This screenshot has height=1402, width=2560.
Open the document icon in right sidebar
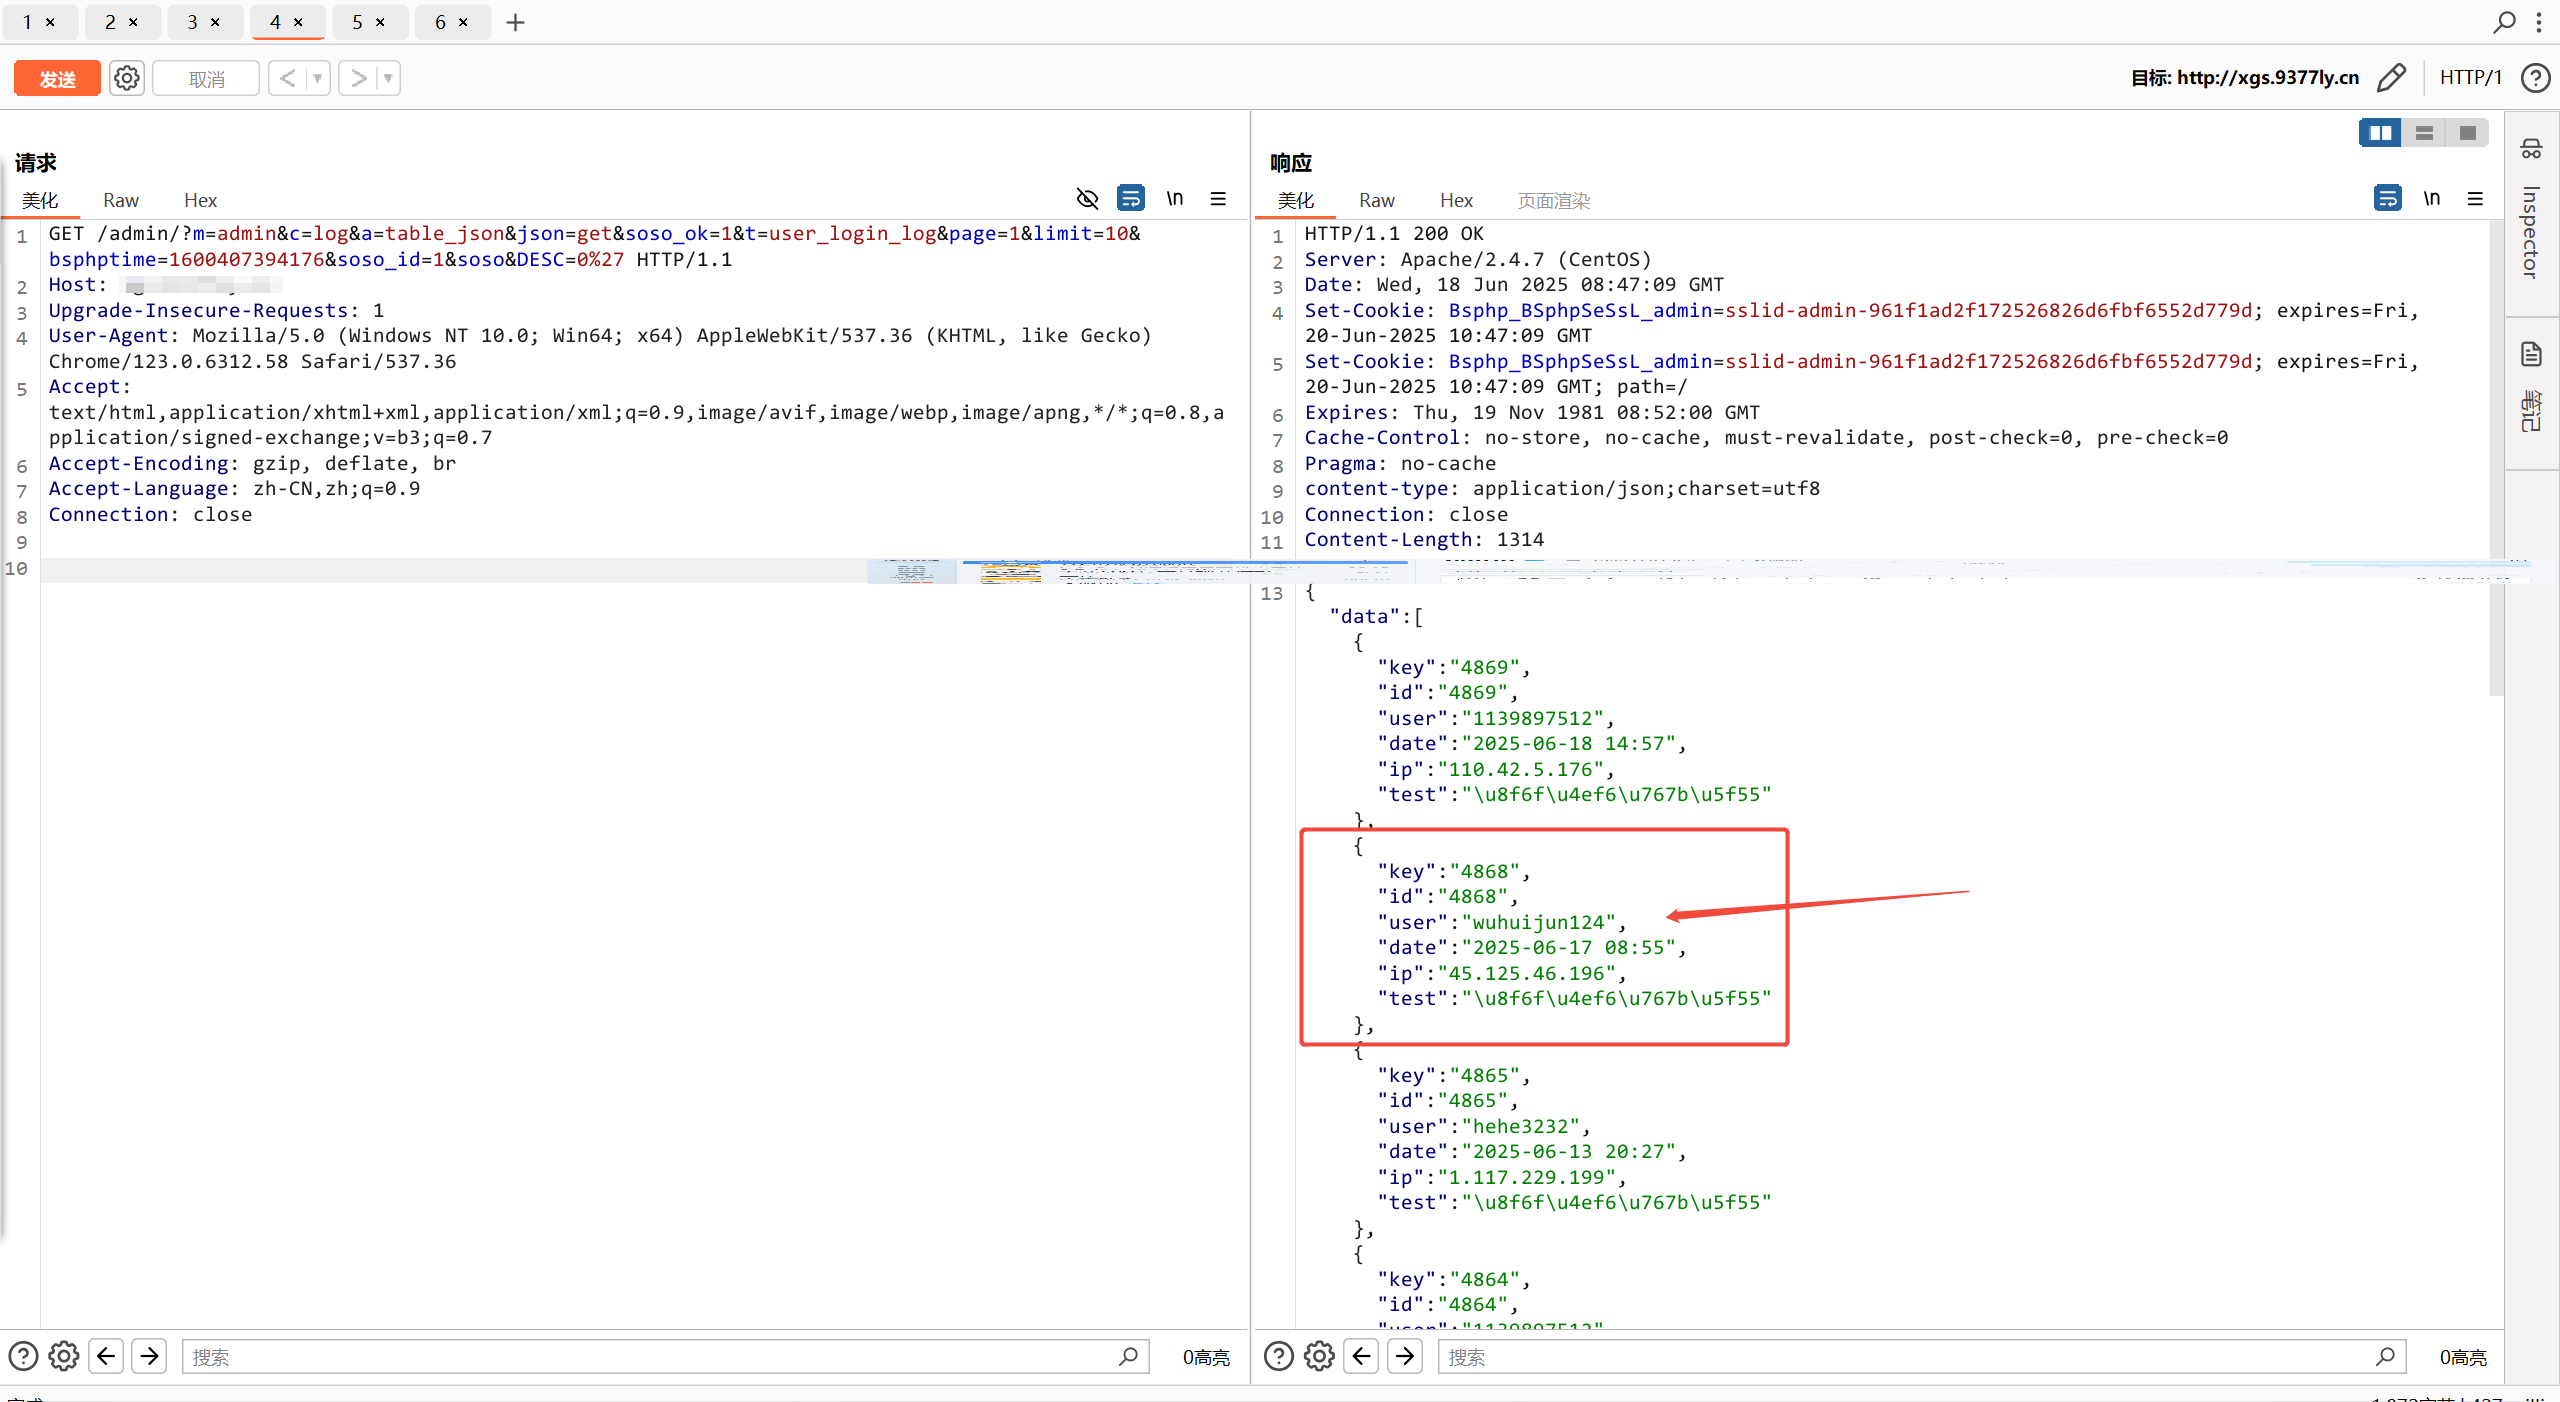pos(2531,354)
